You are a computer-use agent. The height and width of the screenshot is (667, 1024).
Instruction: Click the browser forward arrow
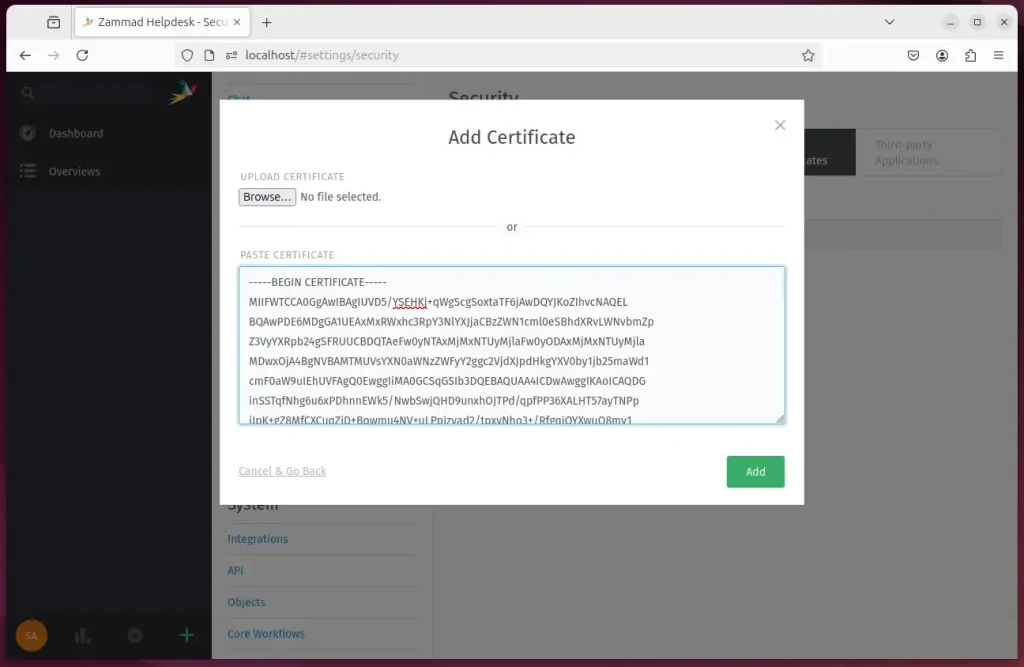coord(54,56)
